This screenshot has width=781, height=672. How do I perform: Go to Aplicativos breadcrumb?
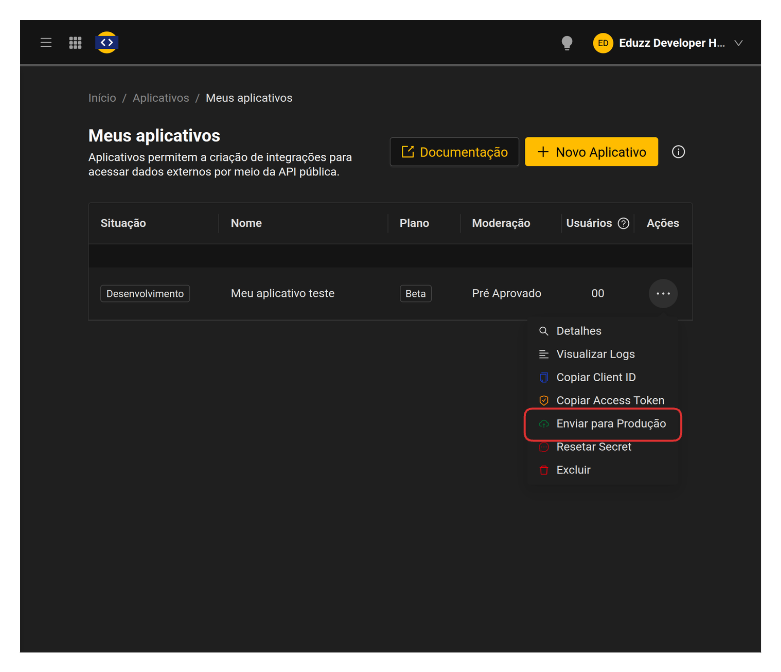(x=161, y=98)
